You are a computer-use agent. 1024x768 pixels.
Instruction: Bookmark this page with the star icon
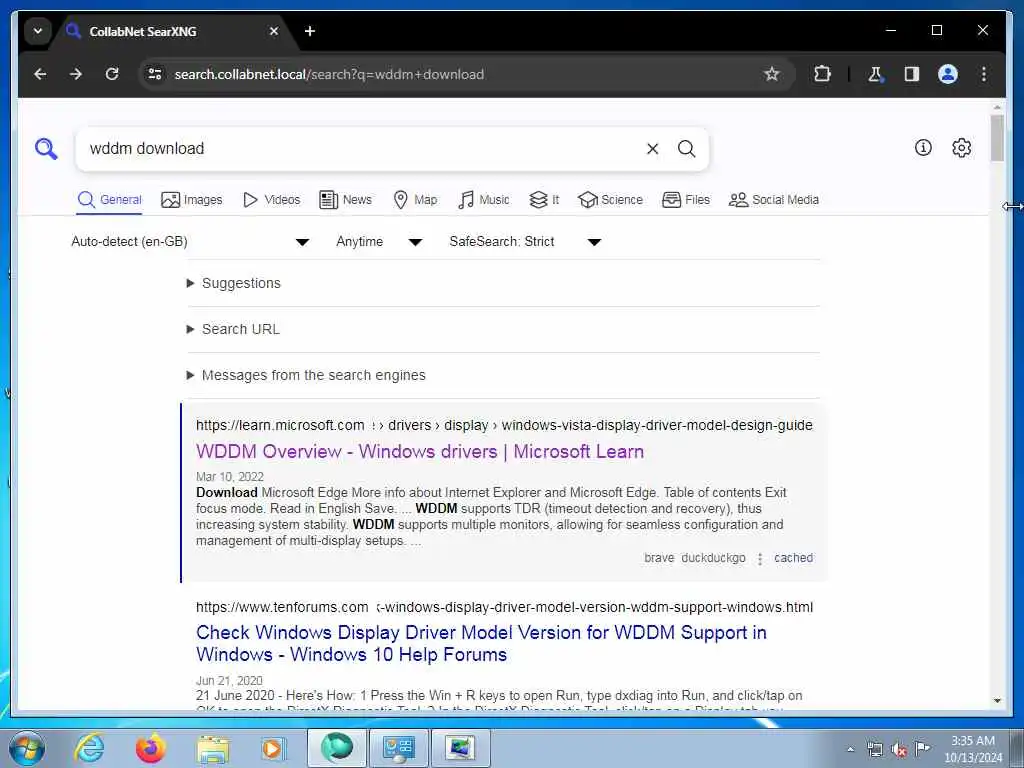point(771,74)
